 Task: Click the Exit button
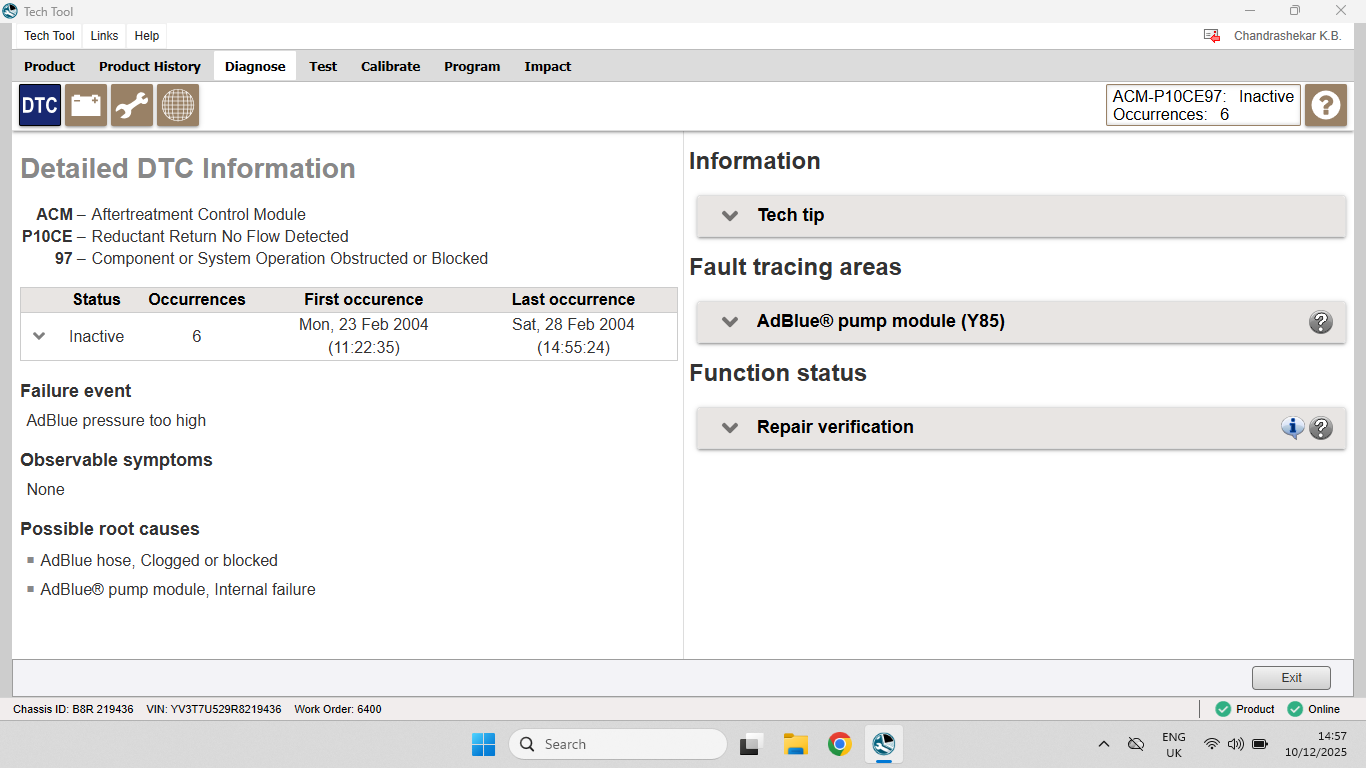click(1291, 678)
